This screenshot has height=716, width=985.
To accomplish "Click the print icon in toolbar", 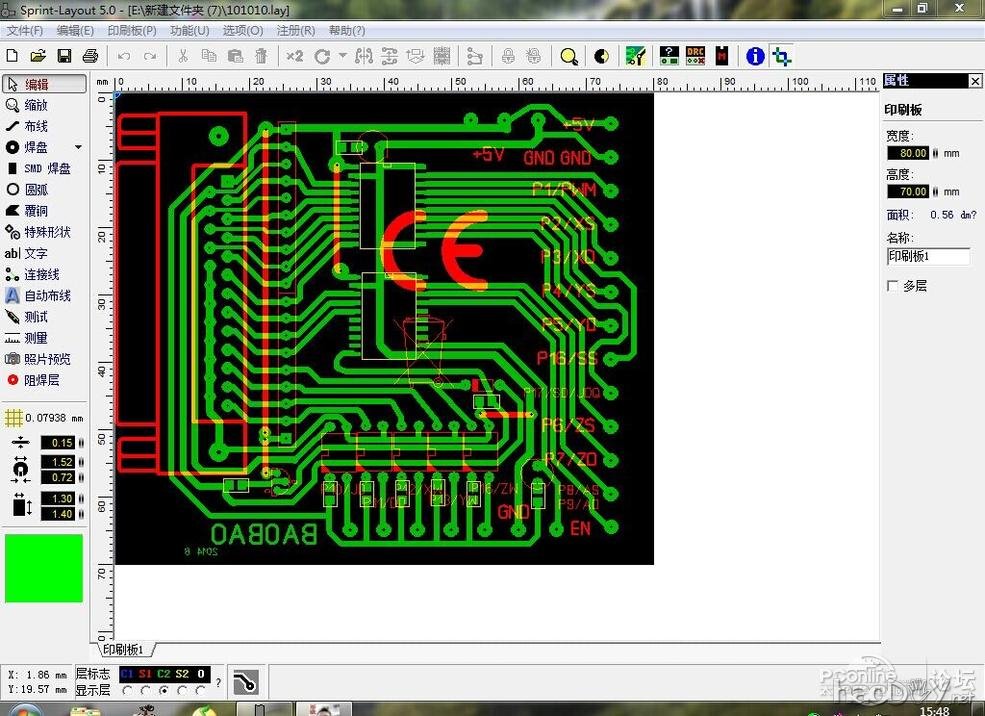I will tap(90, 56).
